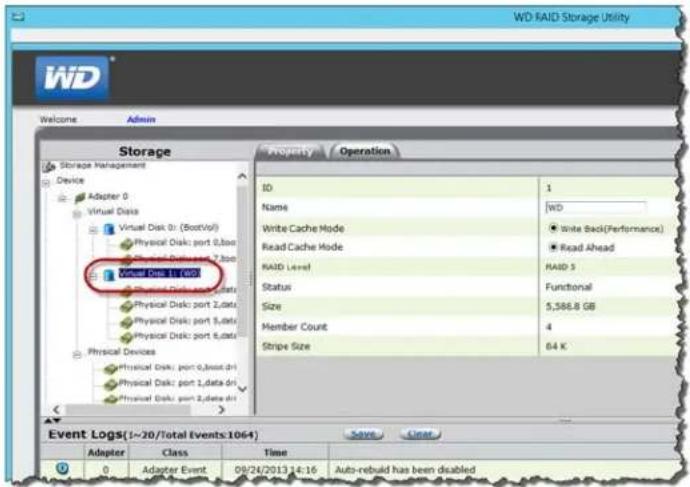
Task: Click the storage tree scroll-up arrow
Action: (242, 176)
